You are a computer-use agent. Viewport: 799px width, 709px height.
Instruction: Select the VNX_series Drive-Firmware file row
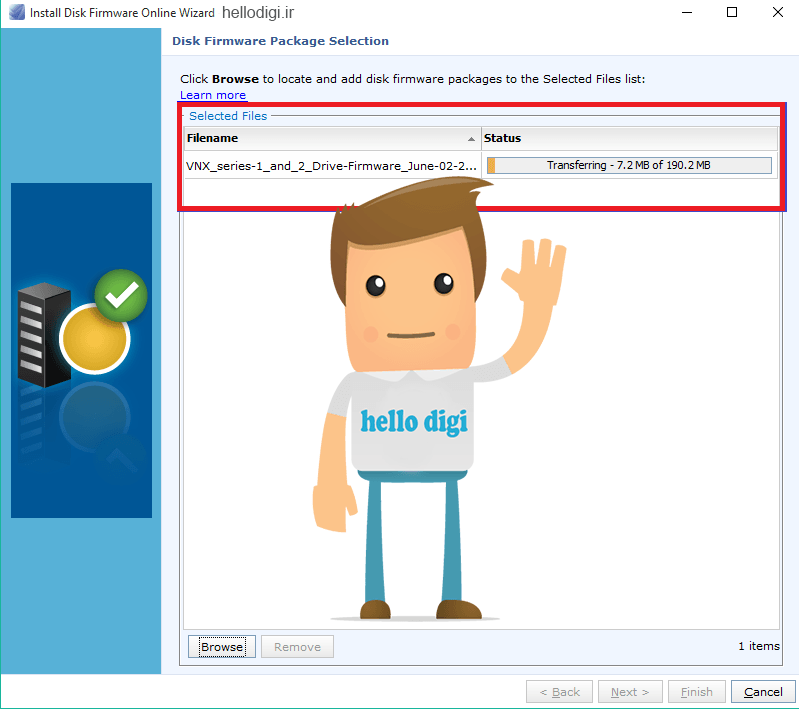(481, 166)
